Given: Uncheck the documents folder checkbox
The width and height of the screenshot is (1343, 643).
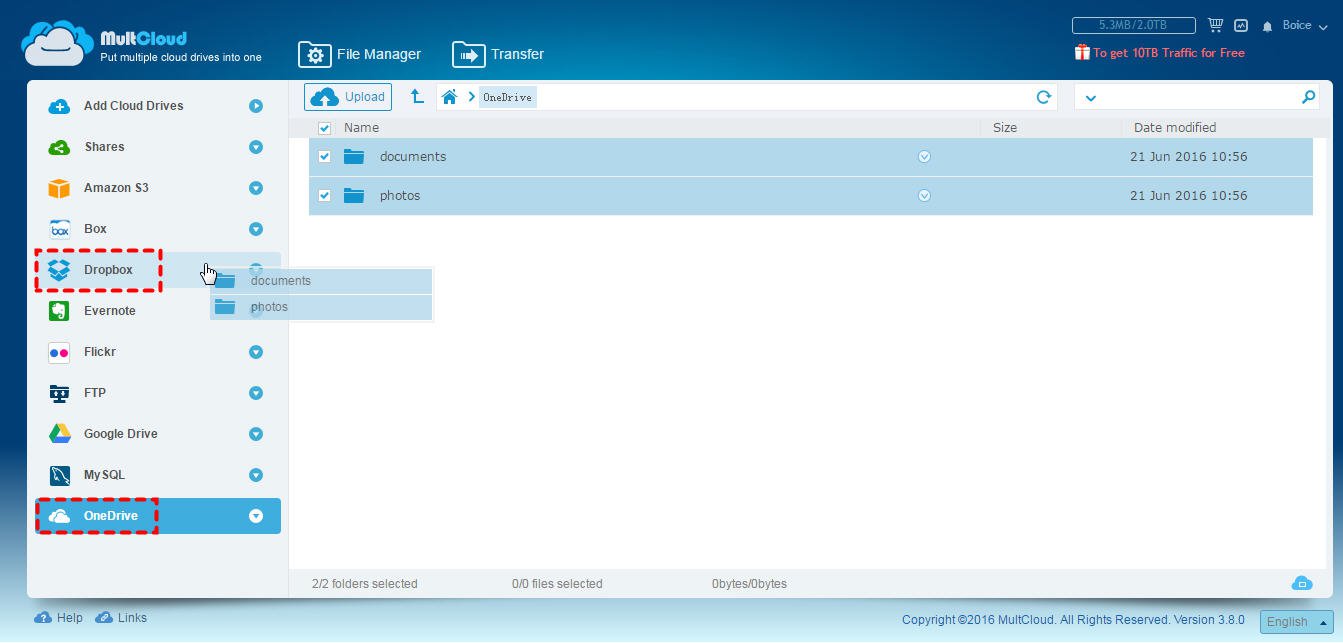Looking at the screenshot, I should 324,157.
